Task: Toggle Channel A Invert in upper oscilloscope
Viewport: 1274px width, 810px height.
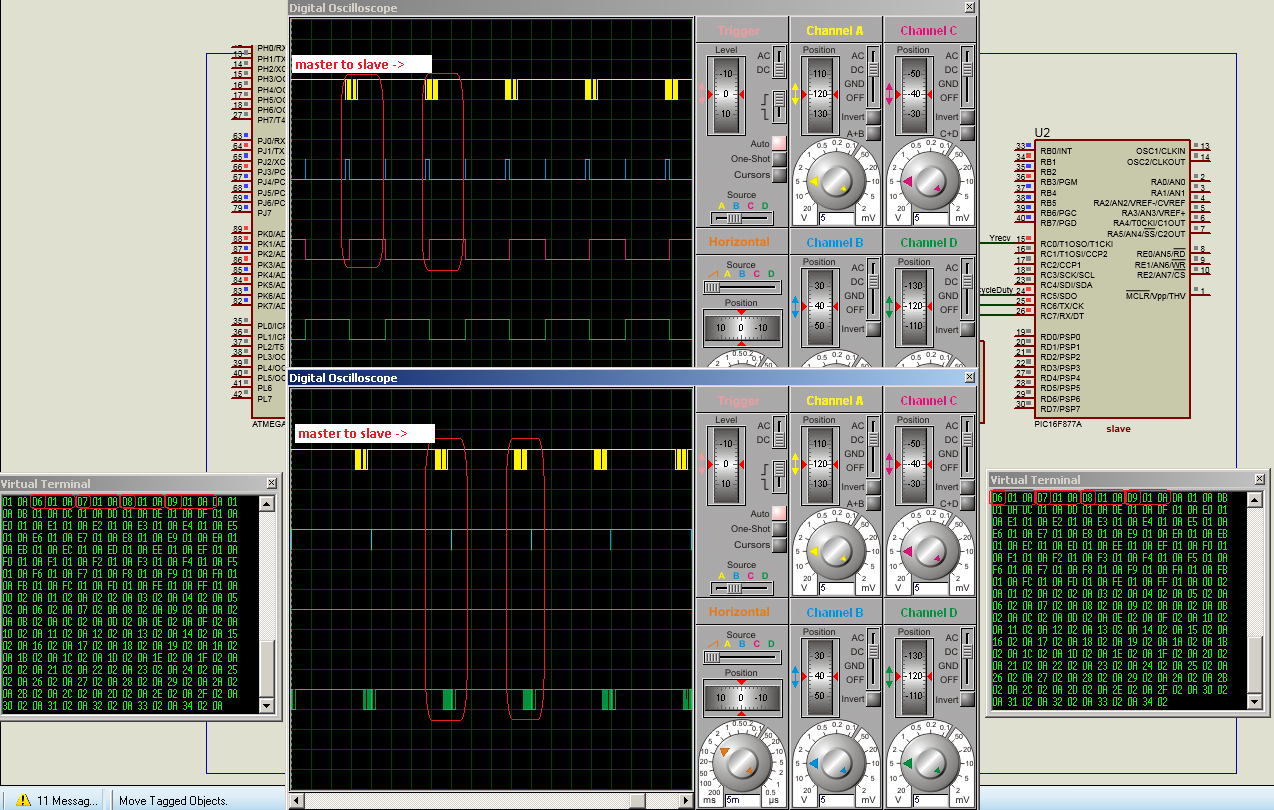Action: [873, 117]
